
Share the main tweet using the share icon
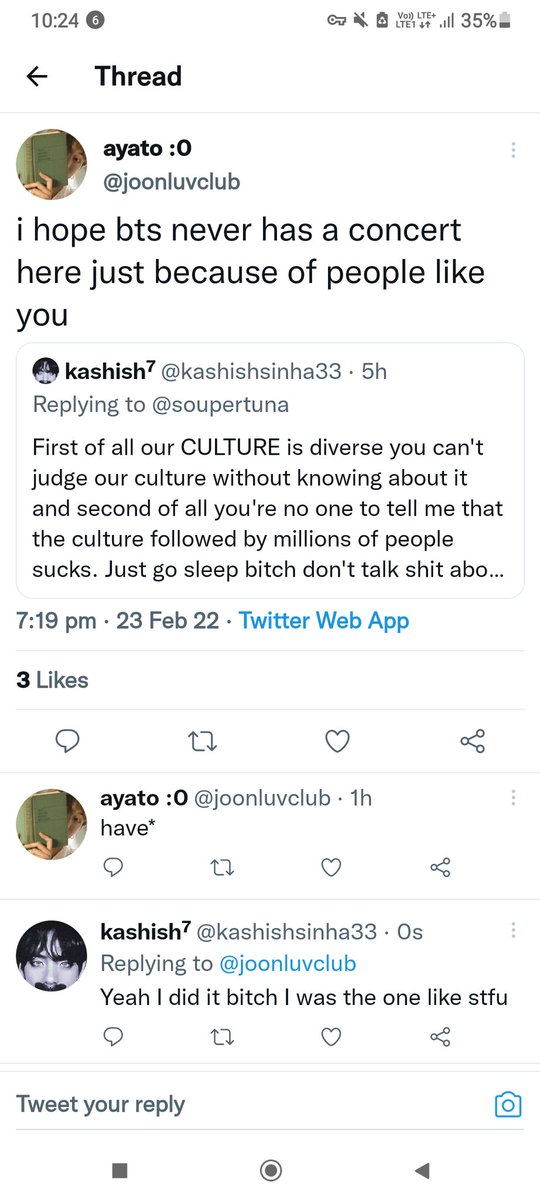(473, 741)
